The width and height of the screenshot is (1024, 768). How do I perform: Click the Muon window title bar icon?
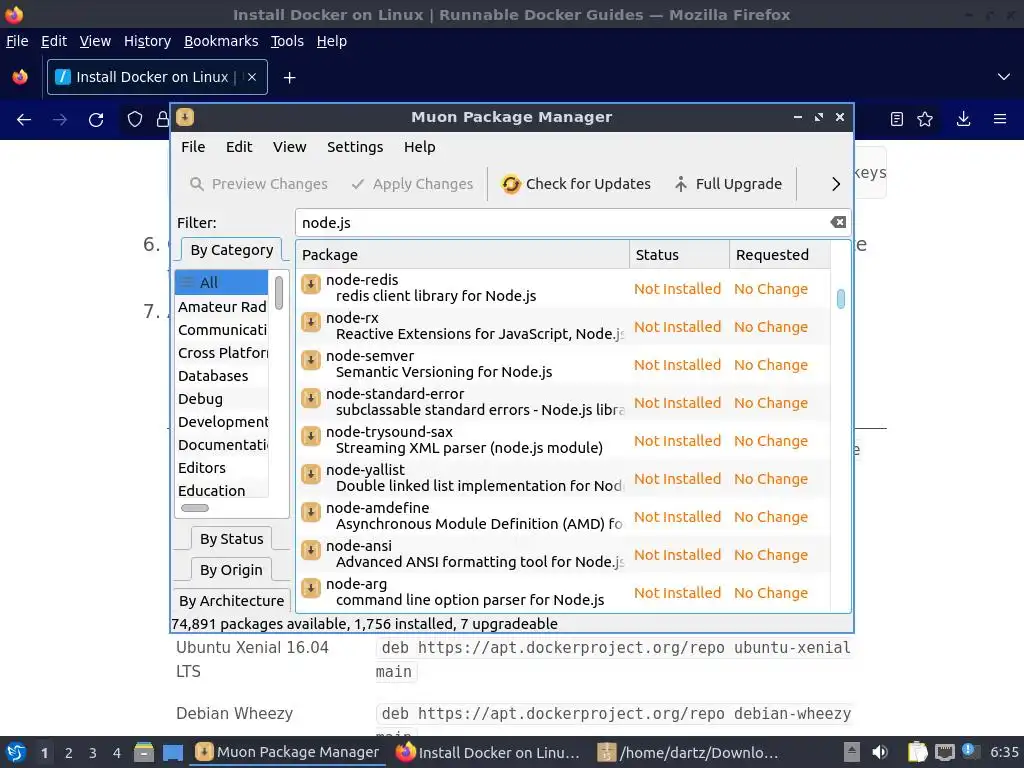[185, 117]
